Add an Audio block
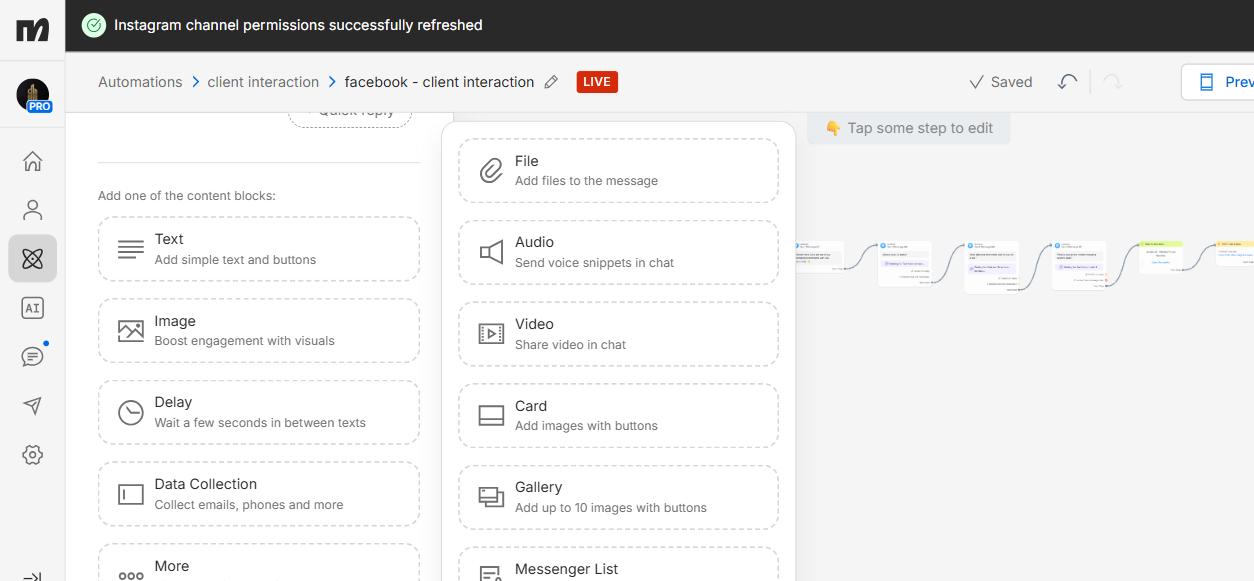Viewport: 1254px width, 581px height. 618,252
